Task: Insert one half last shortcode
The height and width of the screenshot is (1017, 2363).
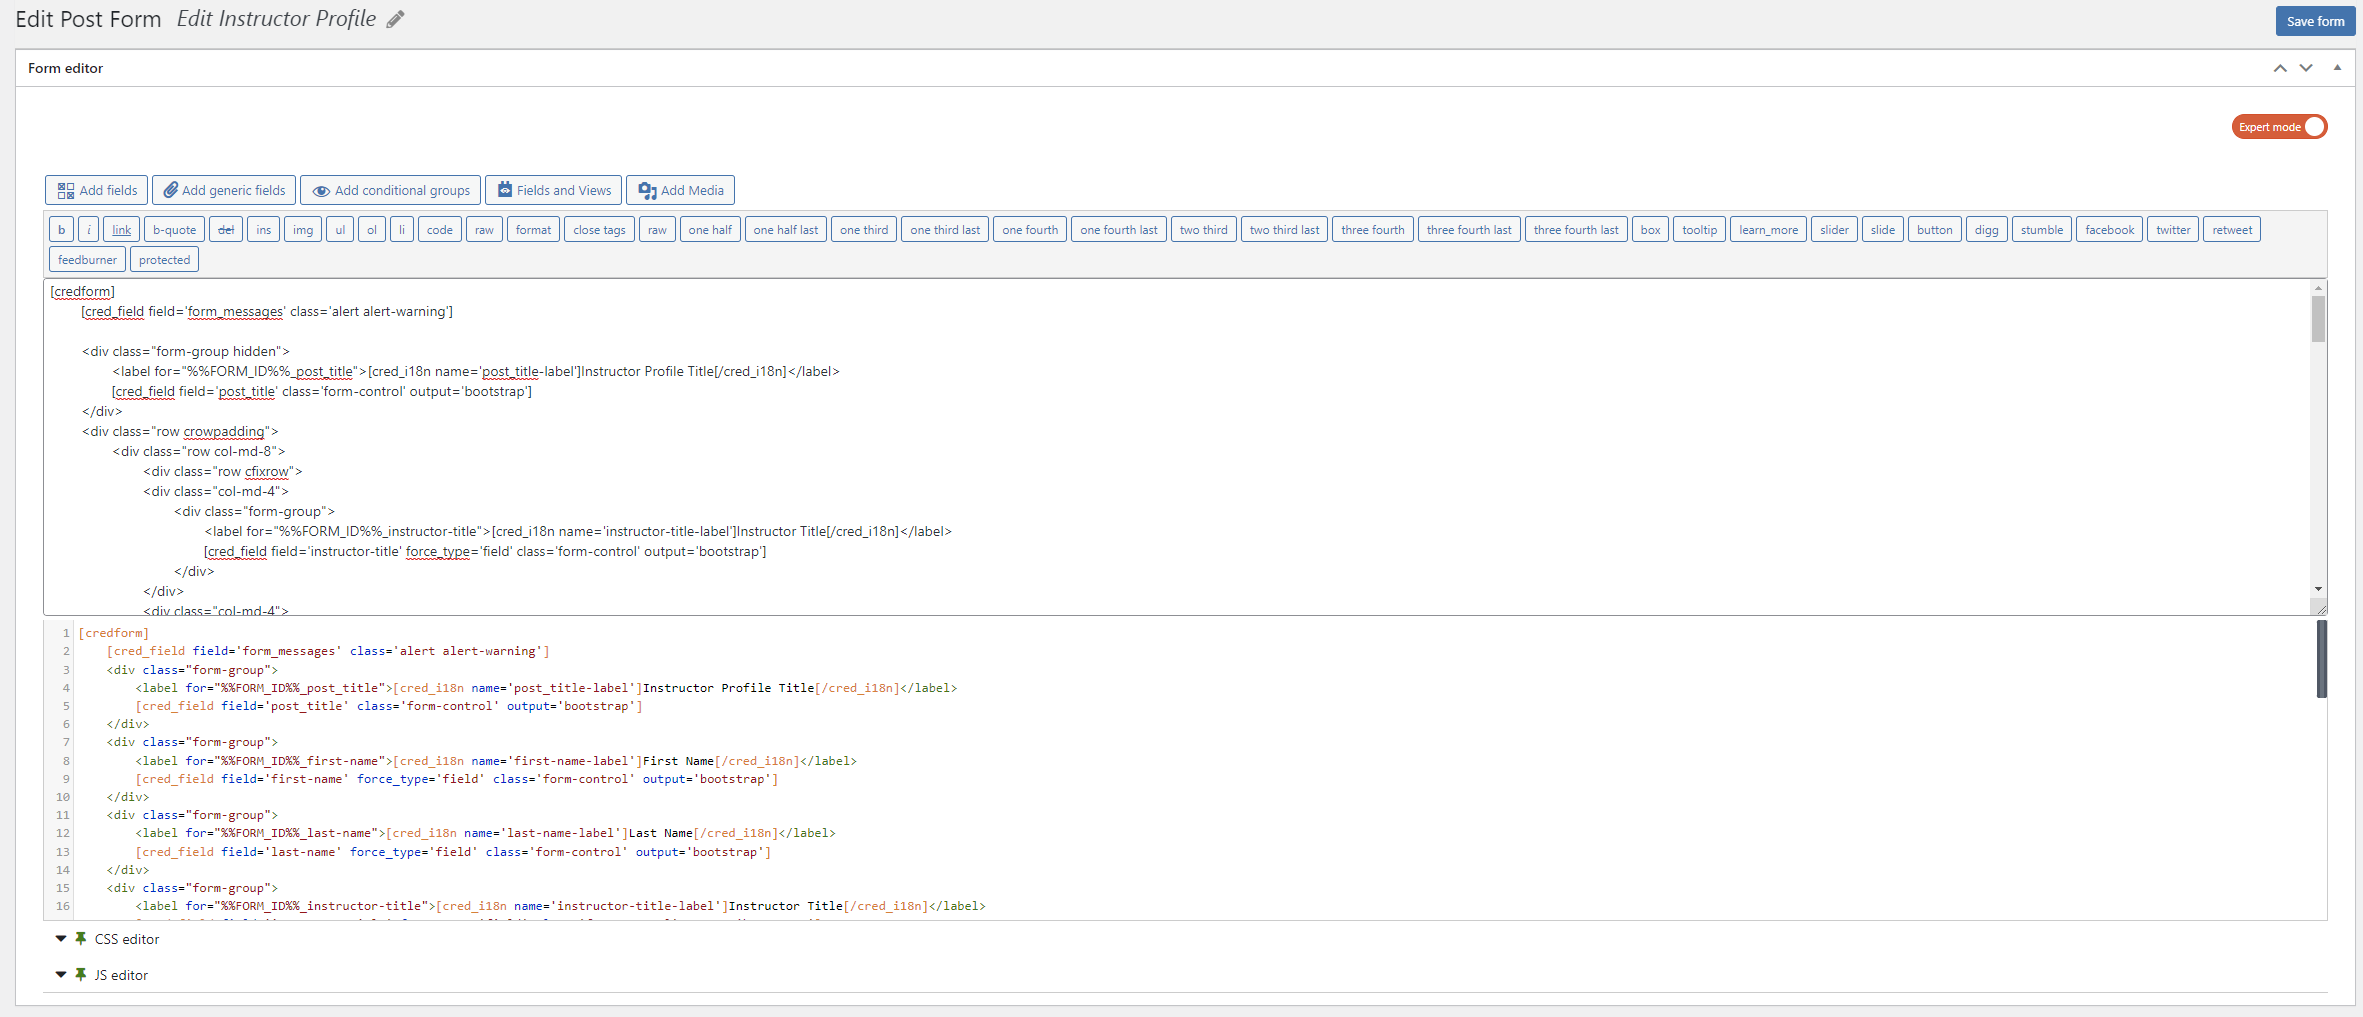Action: click(786, 230)
